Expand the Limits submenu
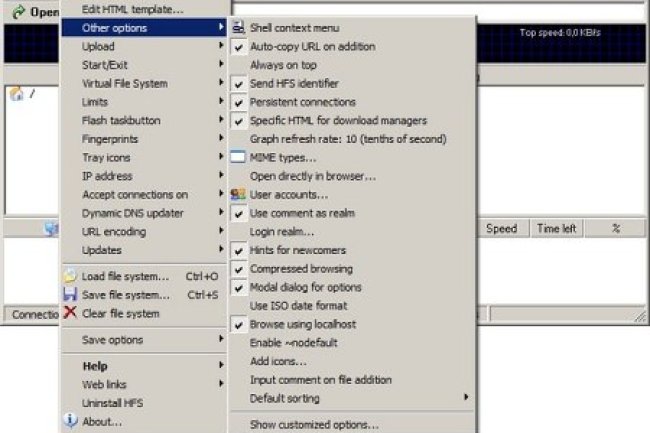The image size is (650, 433). pyautogui.click(x=144, y=102)
